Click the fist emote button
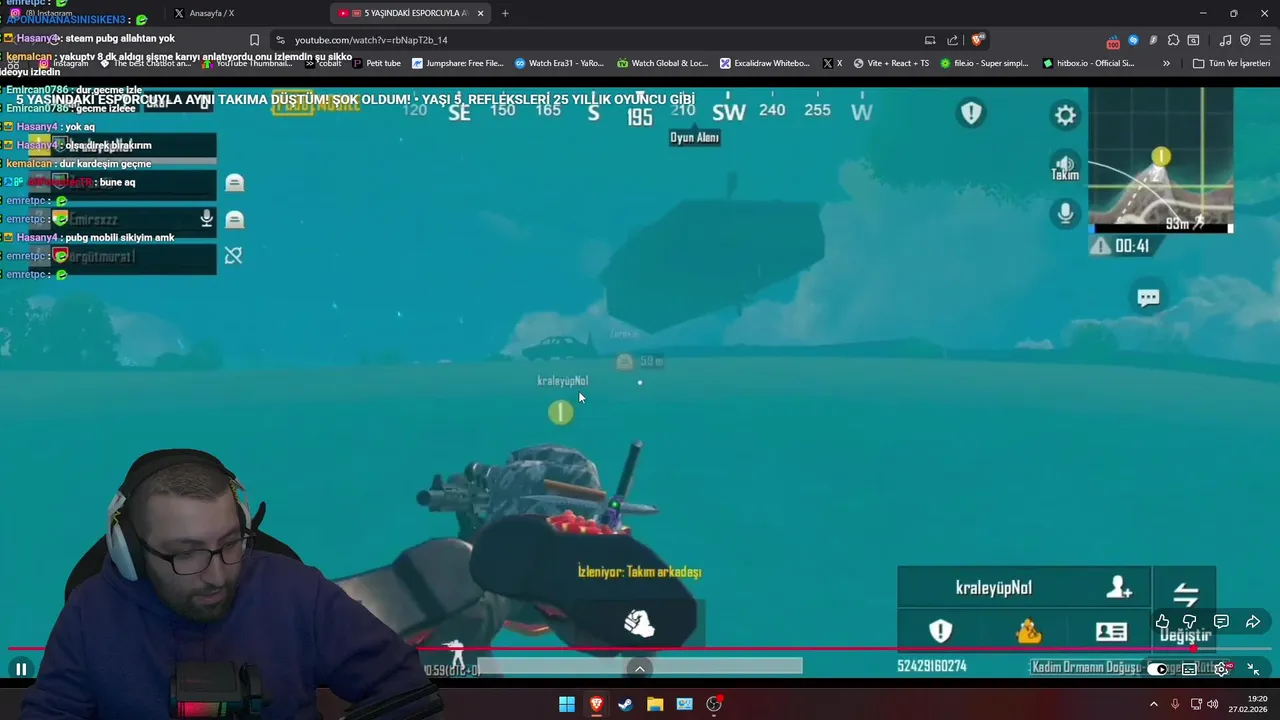1280x720 pixels. [640, 623]
